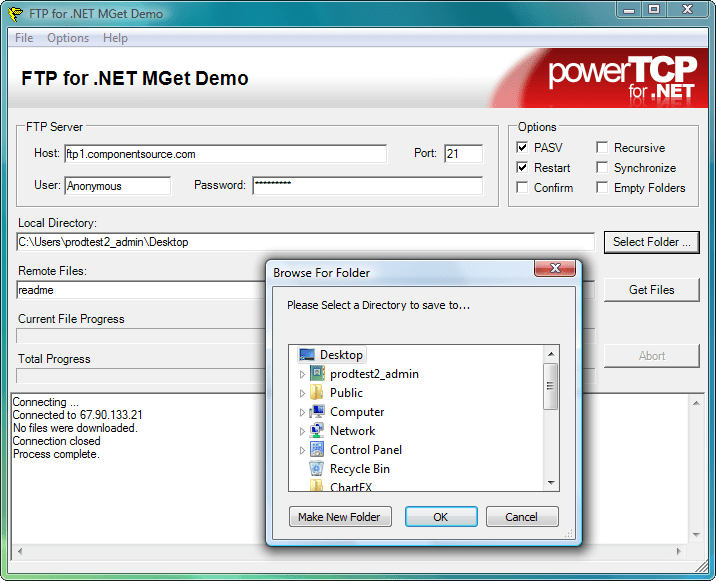This screenshot has height=581, width=716.
Task: Expand the prodtest2_admin tree node
Action: pyautogui.click(x=302, y=374)
